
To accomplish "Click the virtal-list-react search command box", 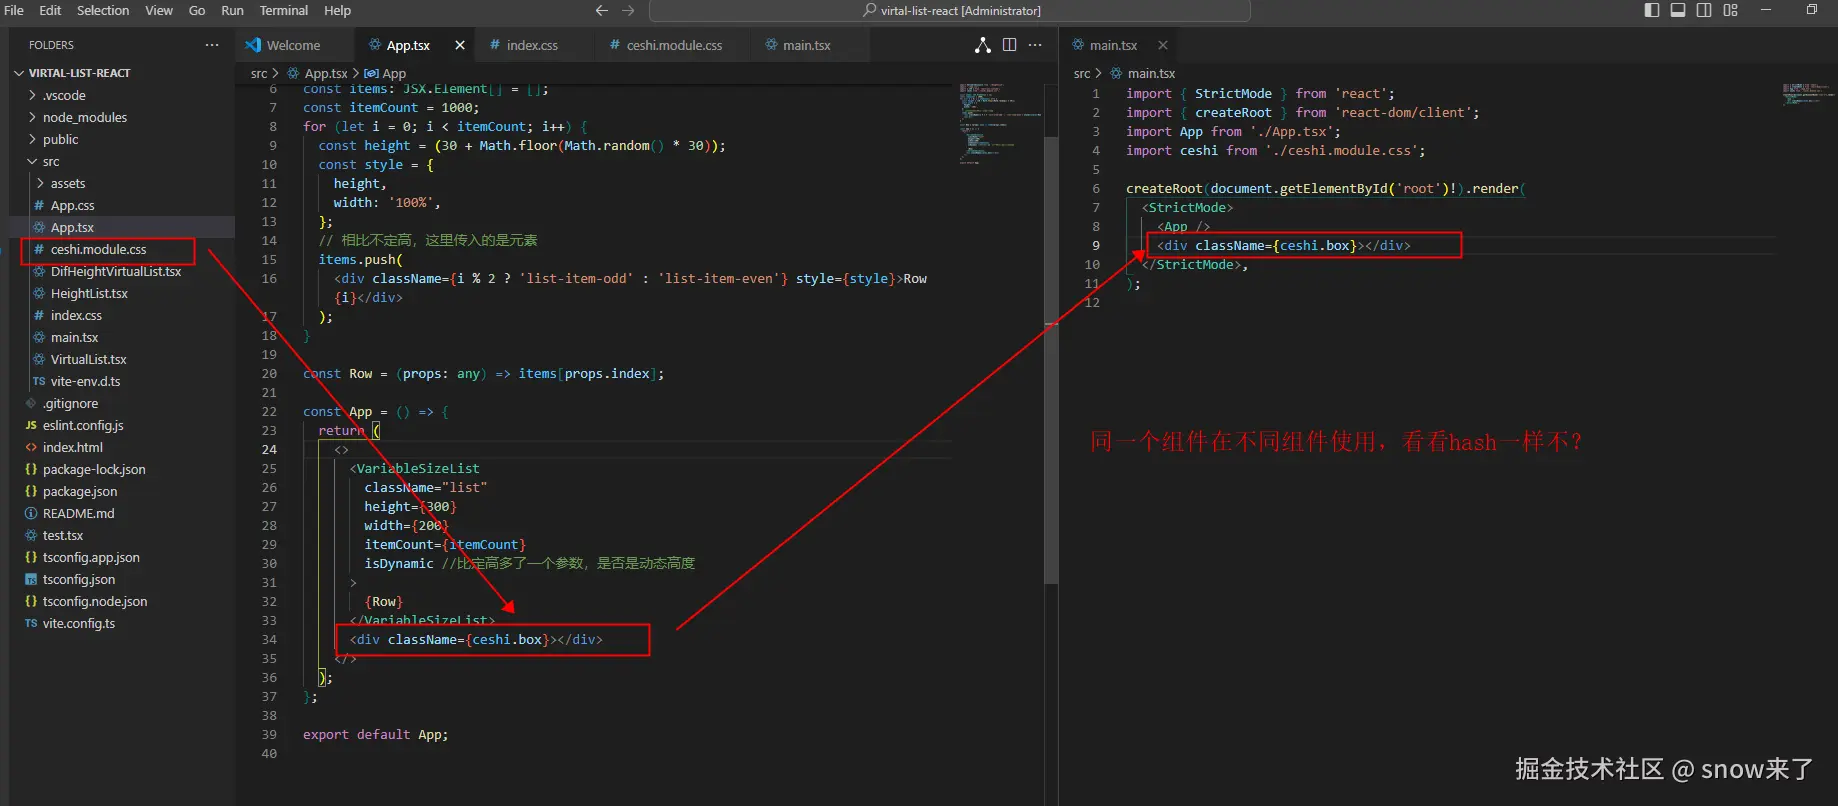I will (x=949, y=11).
